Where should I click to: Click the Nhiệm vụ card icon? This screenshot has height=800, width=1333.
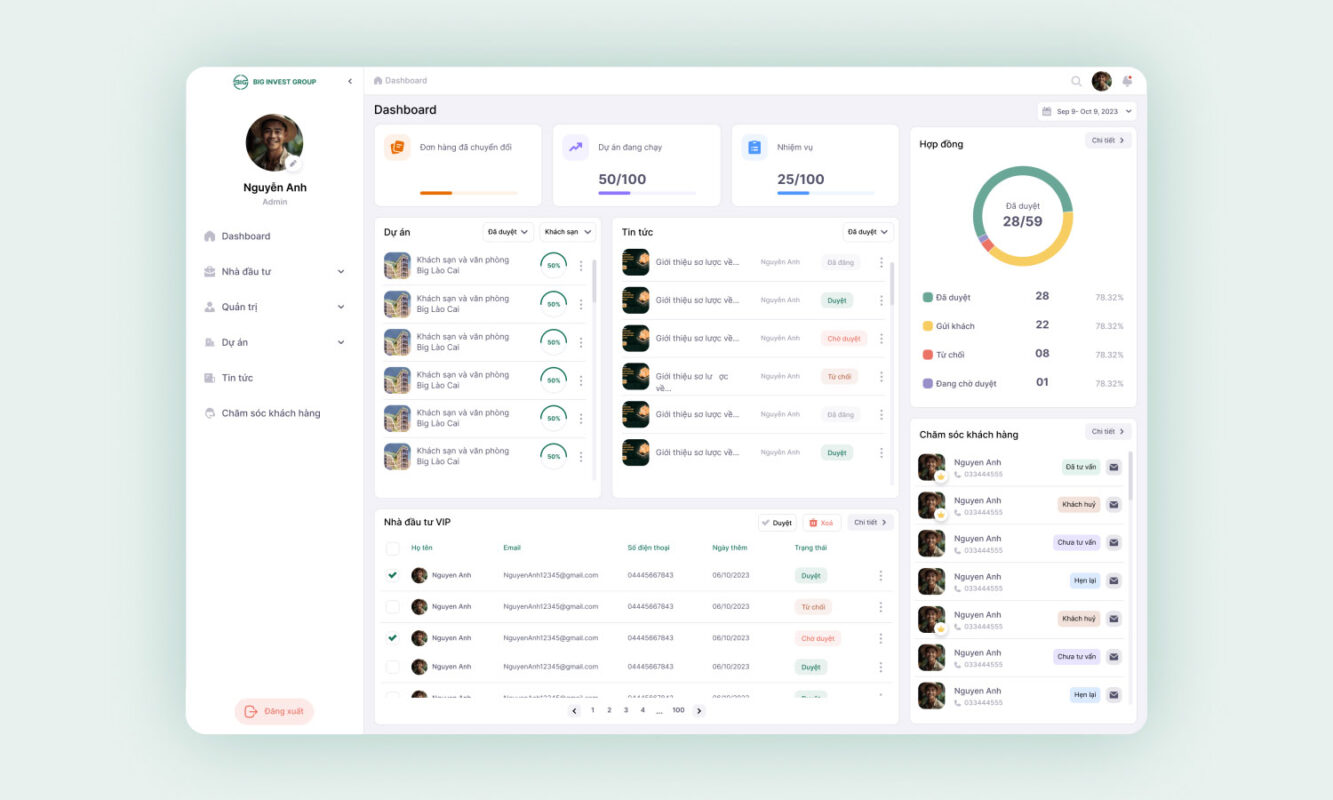[x=754, y=147]
